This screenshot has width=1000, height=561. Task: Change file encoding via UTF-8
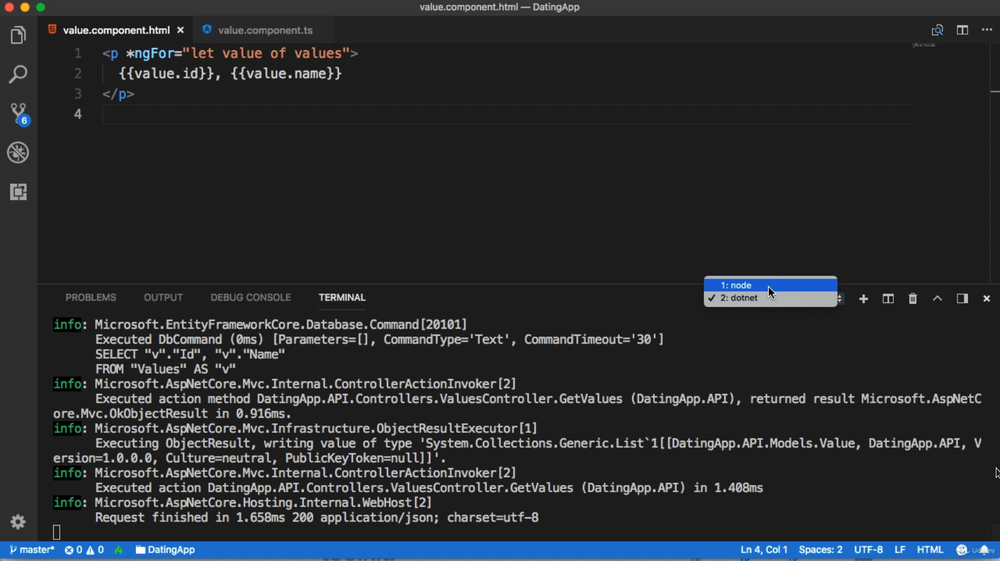[x=868, y=550]
